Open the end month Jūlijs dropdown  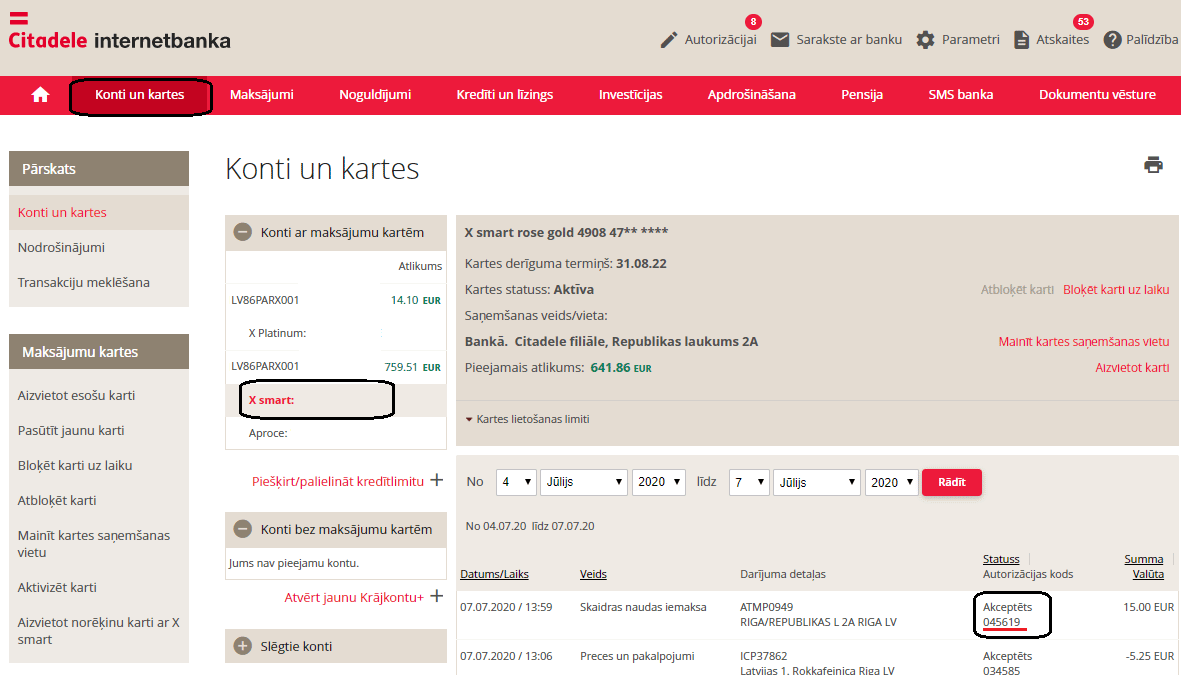coord(816,482)
